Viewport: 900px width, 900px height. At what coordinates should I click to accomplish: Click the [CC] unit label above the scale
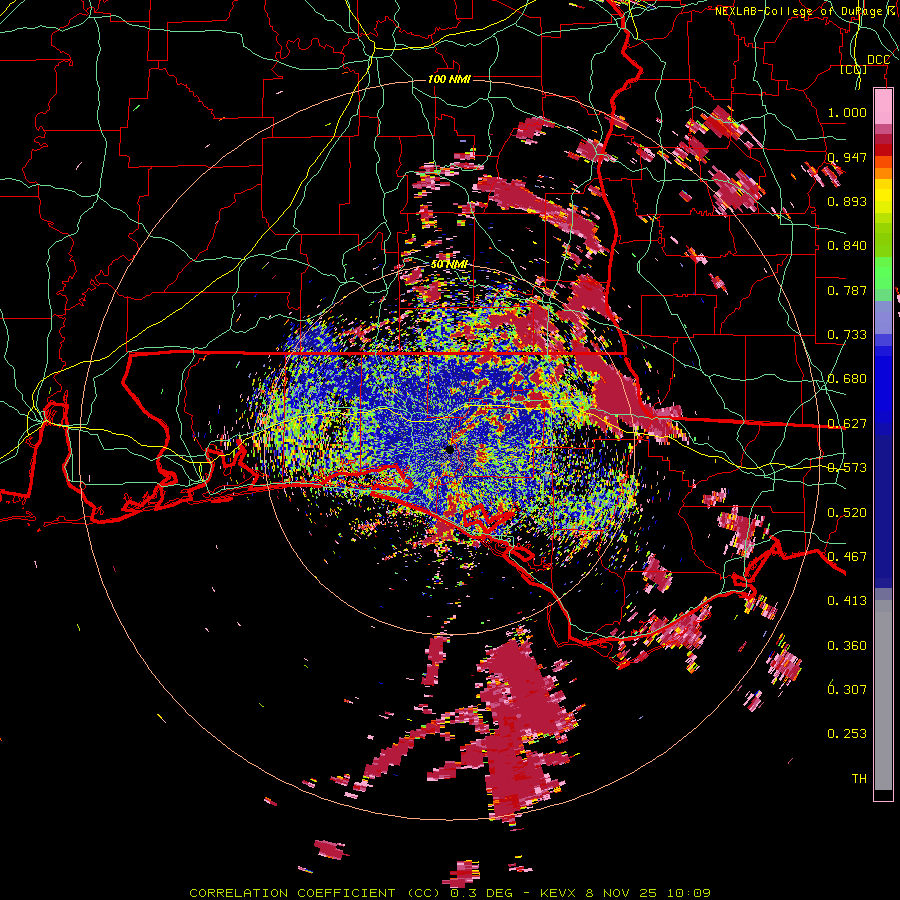(x=854, y=69)
